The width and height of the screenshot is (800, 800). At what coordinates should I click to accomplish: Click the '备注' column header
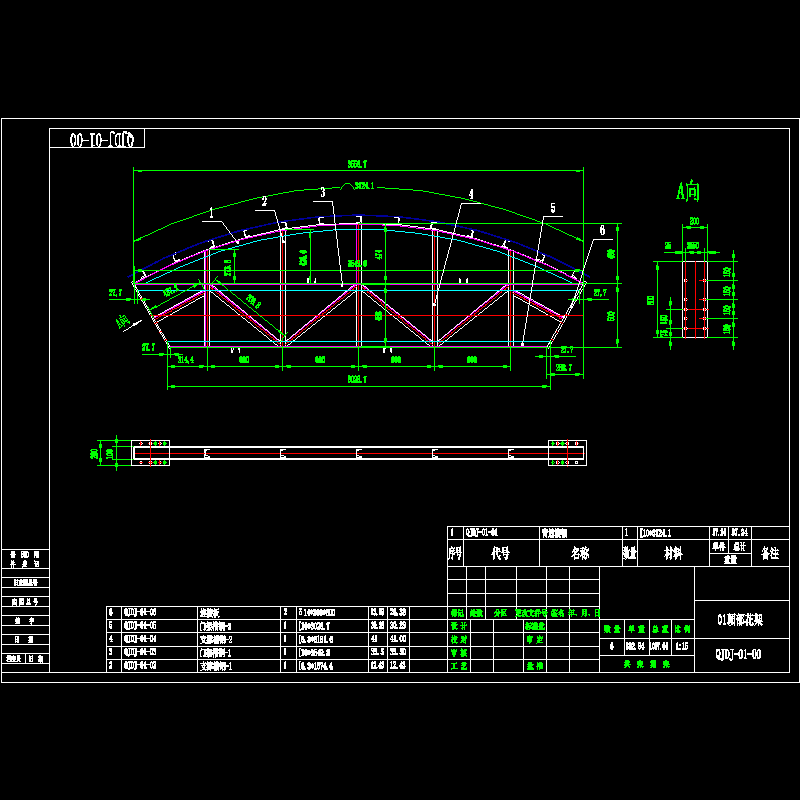tap(770, 553)
